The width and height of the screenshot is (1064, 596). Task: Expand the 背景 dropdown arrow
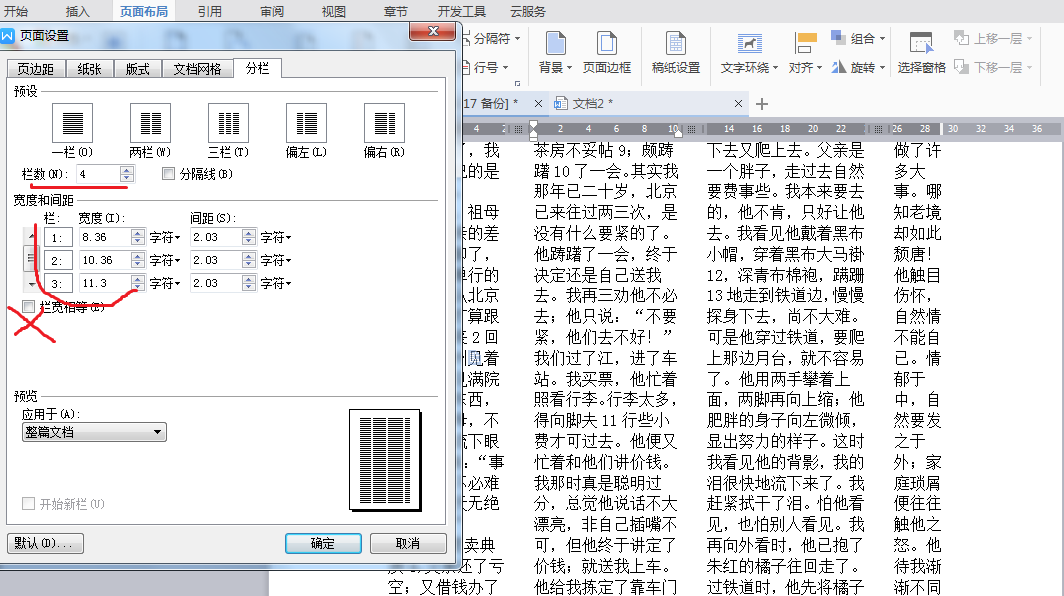569,68
